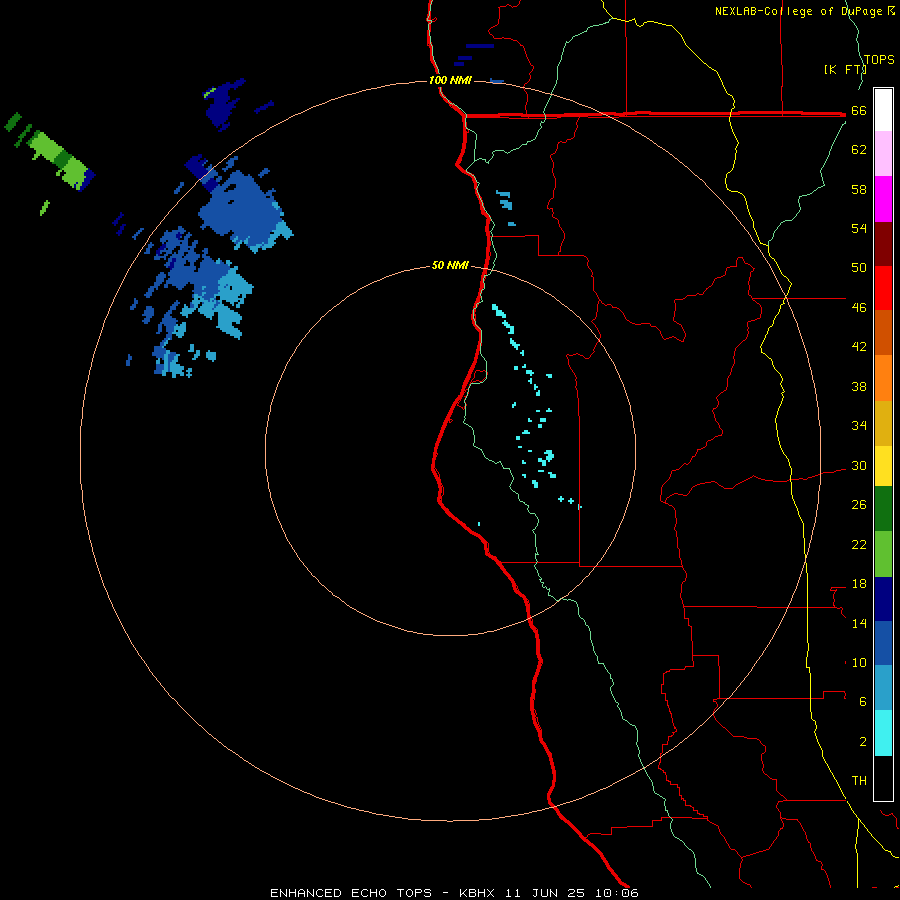This screenshot has height=900, width=900.
Task: Click the 'ENHANCED ECHO TOPS' product caption
Action: tap(351, 893)
